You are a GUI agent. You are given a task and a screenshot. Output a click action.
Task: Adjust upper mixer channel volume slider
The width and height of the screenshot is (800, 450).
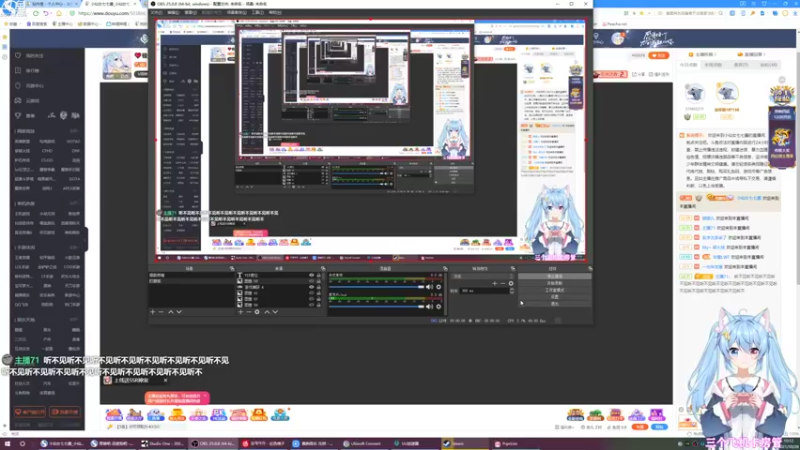click(377, 287)
